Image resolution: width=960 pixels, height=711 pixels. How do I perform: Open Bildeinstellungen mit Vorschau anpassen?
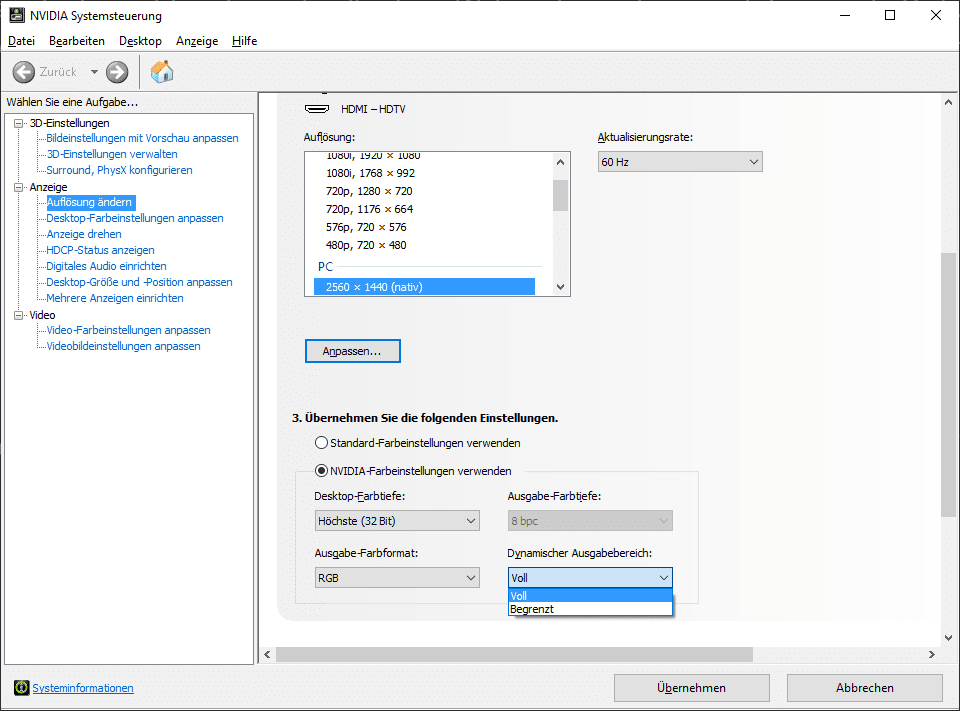(x=142, y=138)
